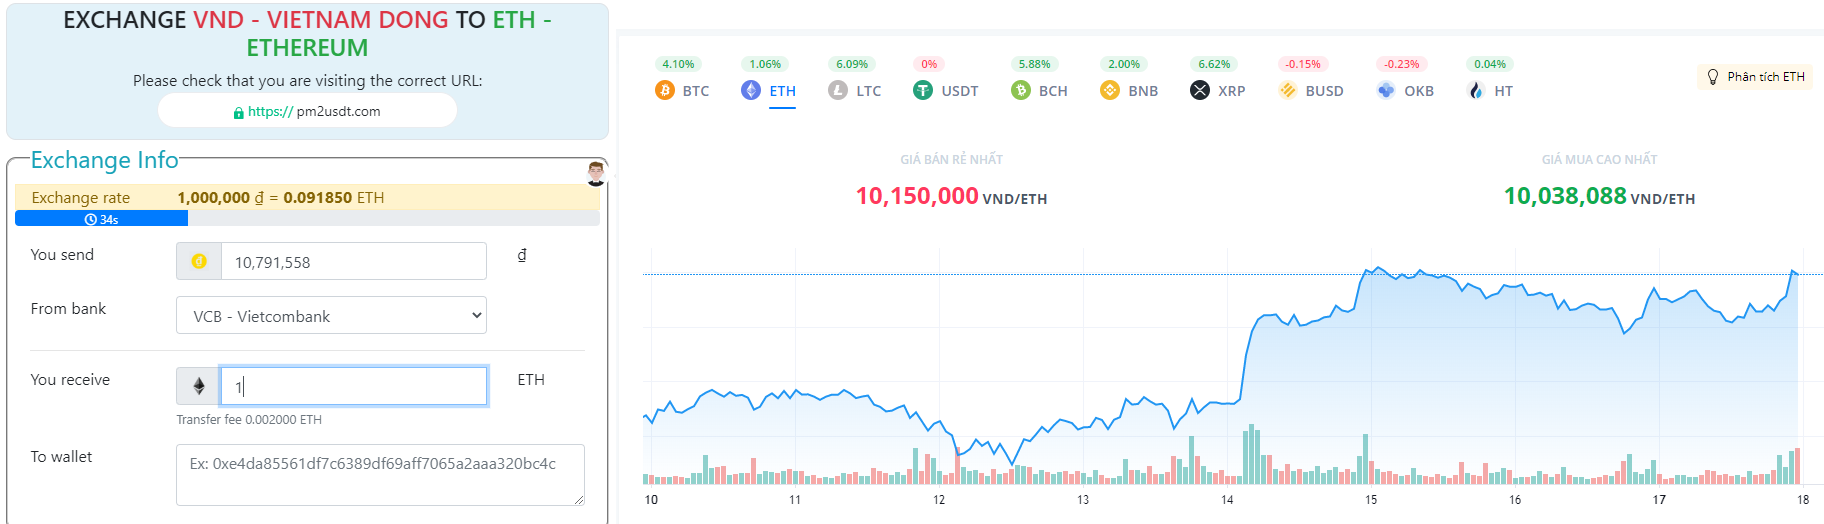Click the support agent avatar icon
The width and height of the screenshot is (1824, 524).
[596, 172]
